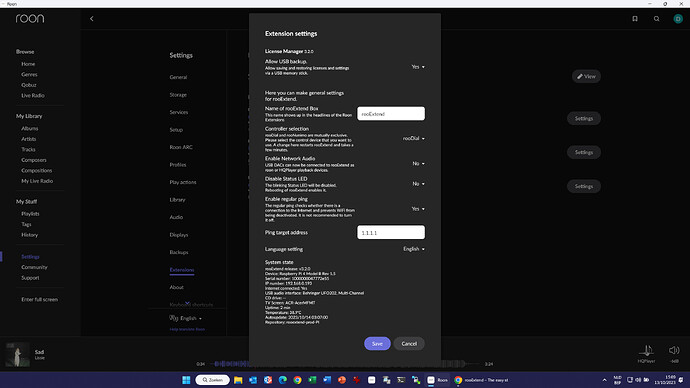690x388 pixels.
Task: Open About settings tab
Action: pyautogui.click(x=176, y=287)
